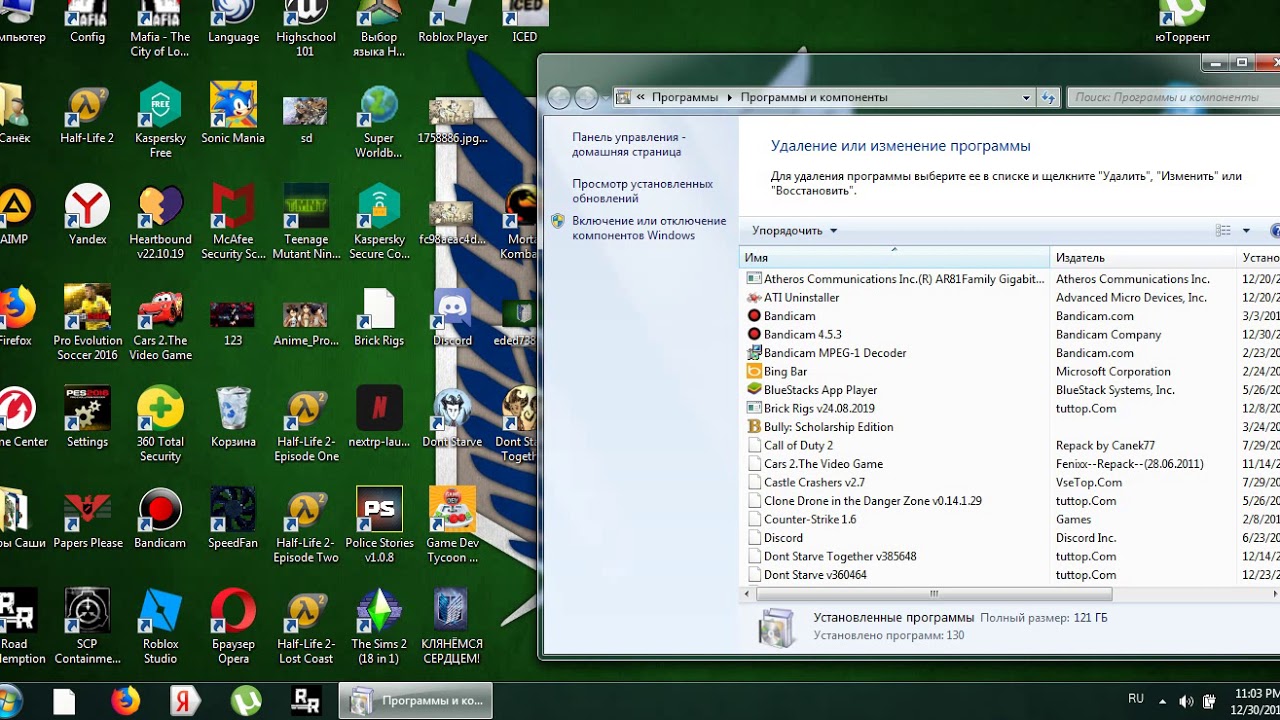
Task: Open SpeedFan desktop shortcut
Action: coord(233,519)
